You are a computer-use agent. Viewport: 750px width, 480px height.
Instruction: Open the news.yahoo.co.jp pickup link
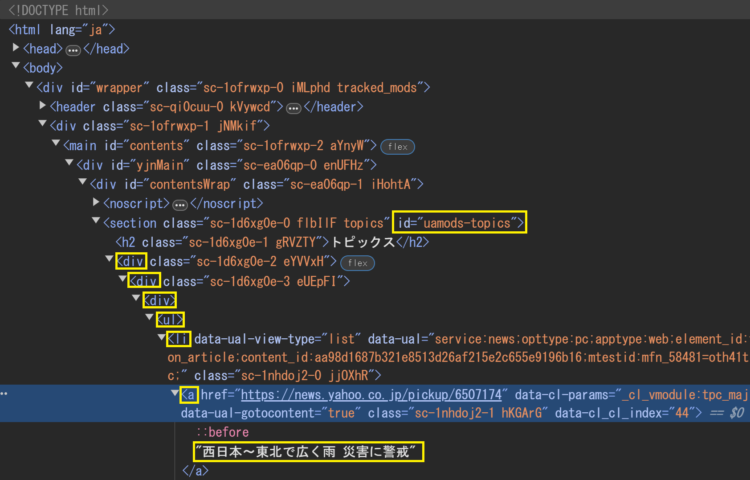[x=371, y=394]
